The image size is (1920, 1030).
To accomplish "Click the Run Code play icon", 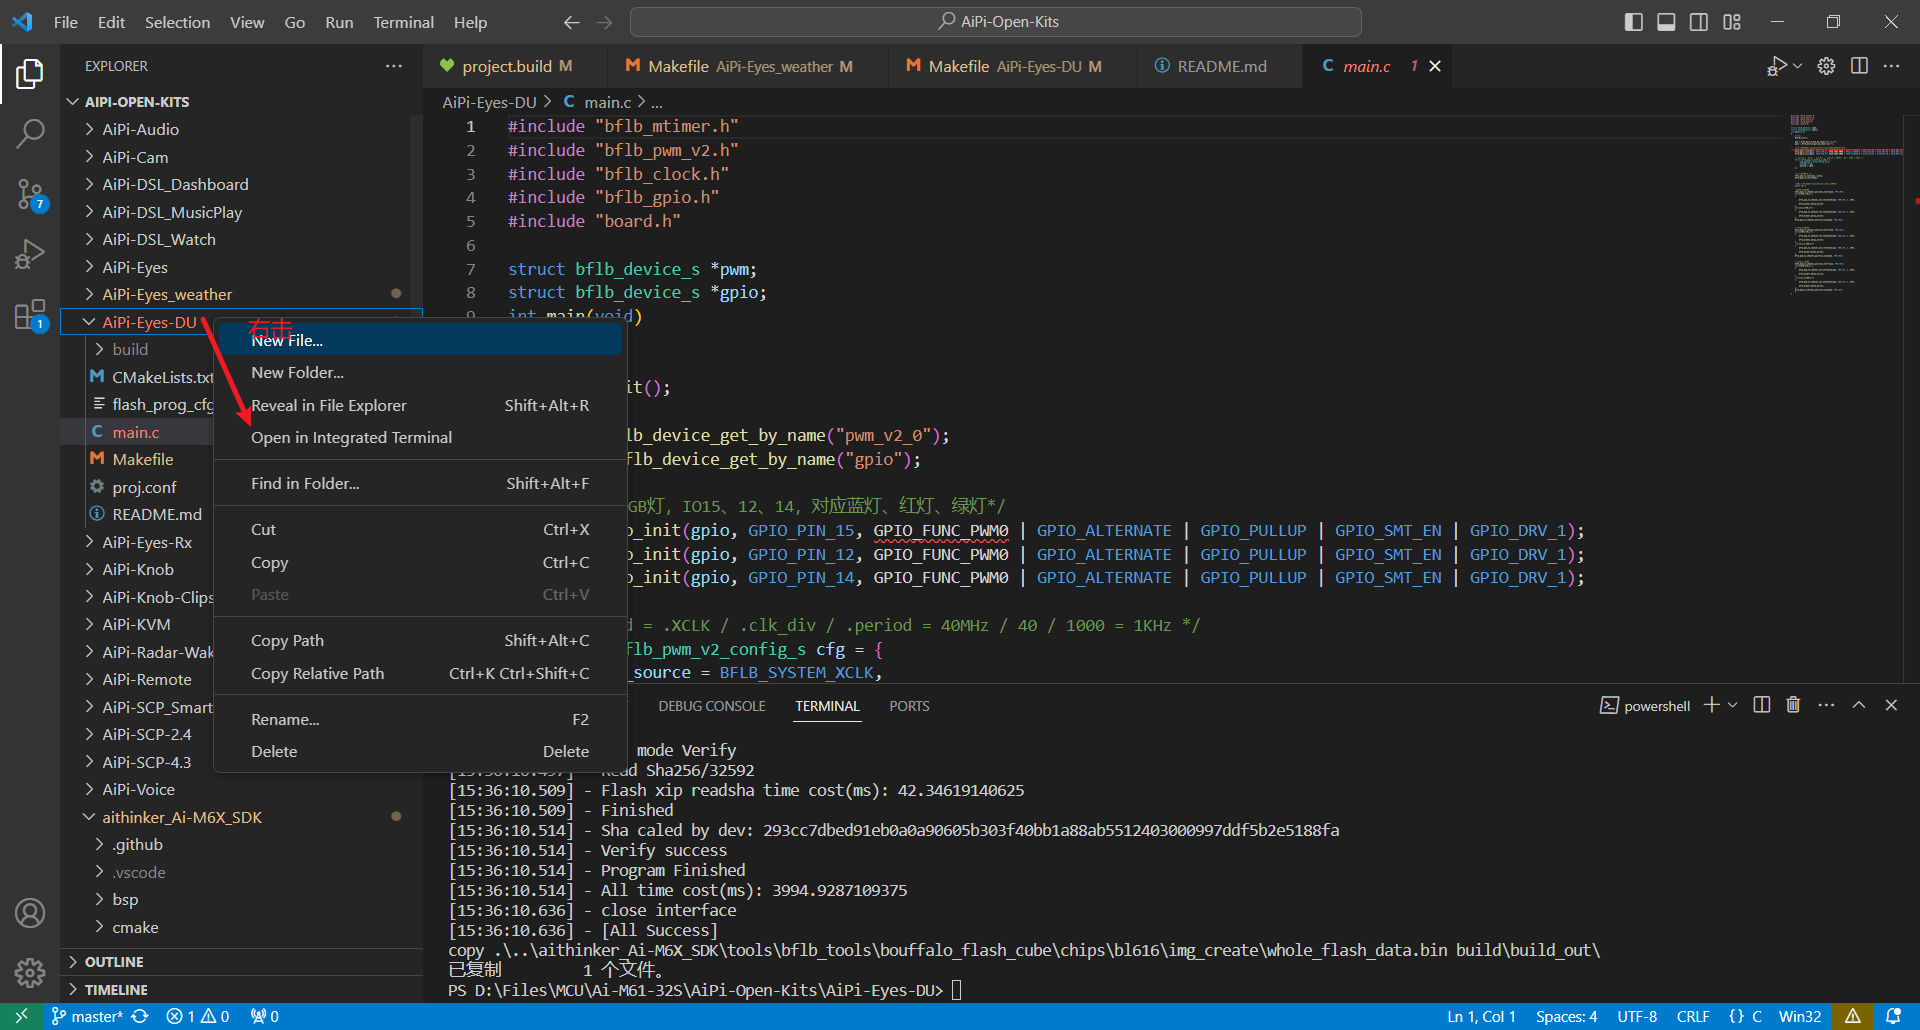I will tap(1776, 66).
